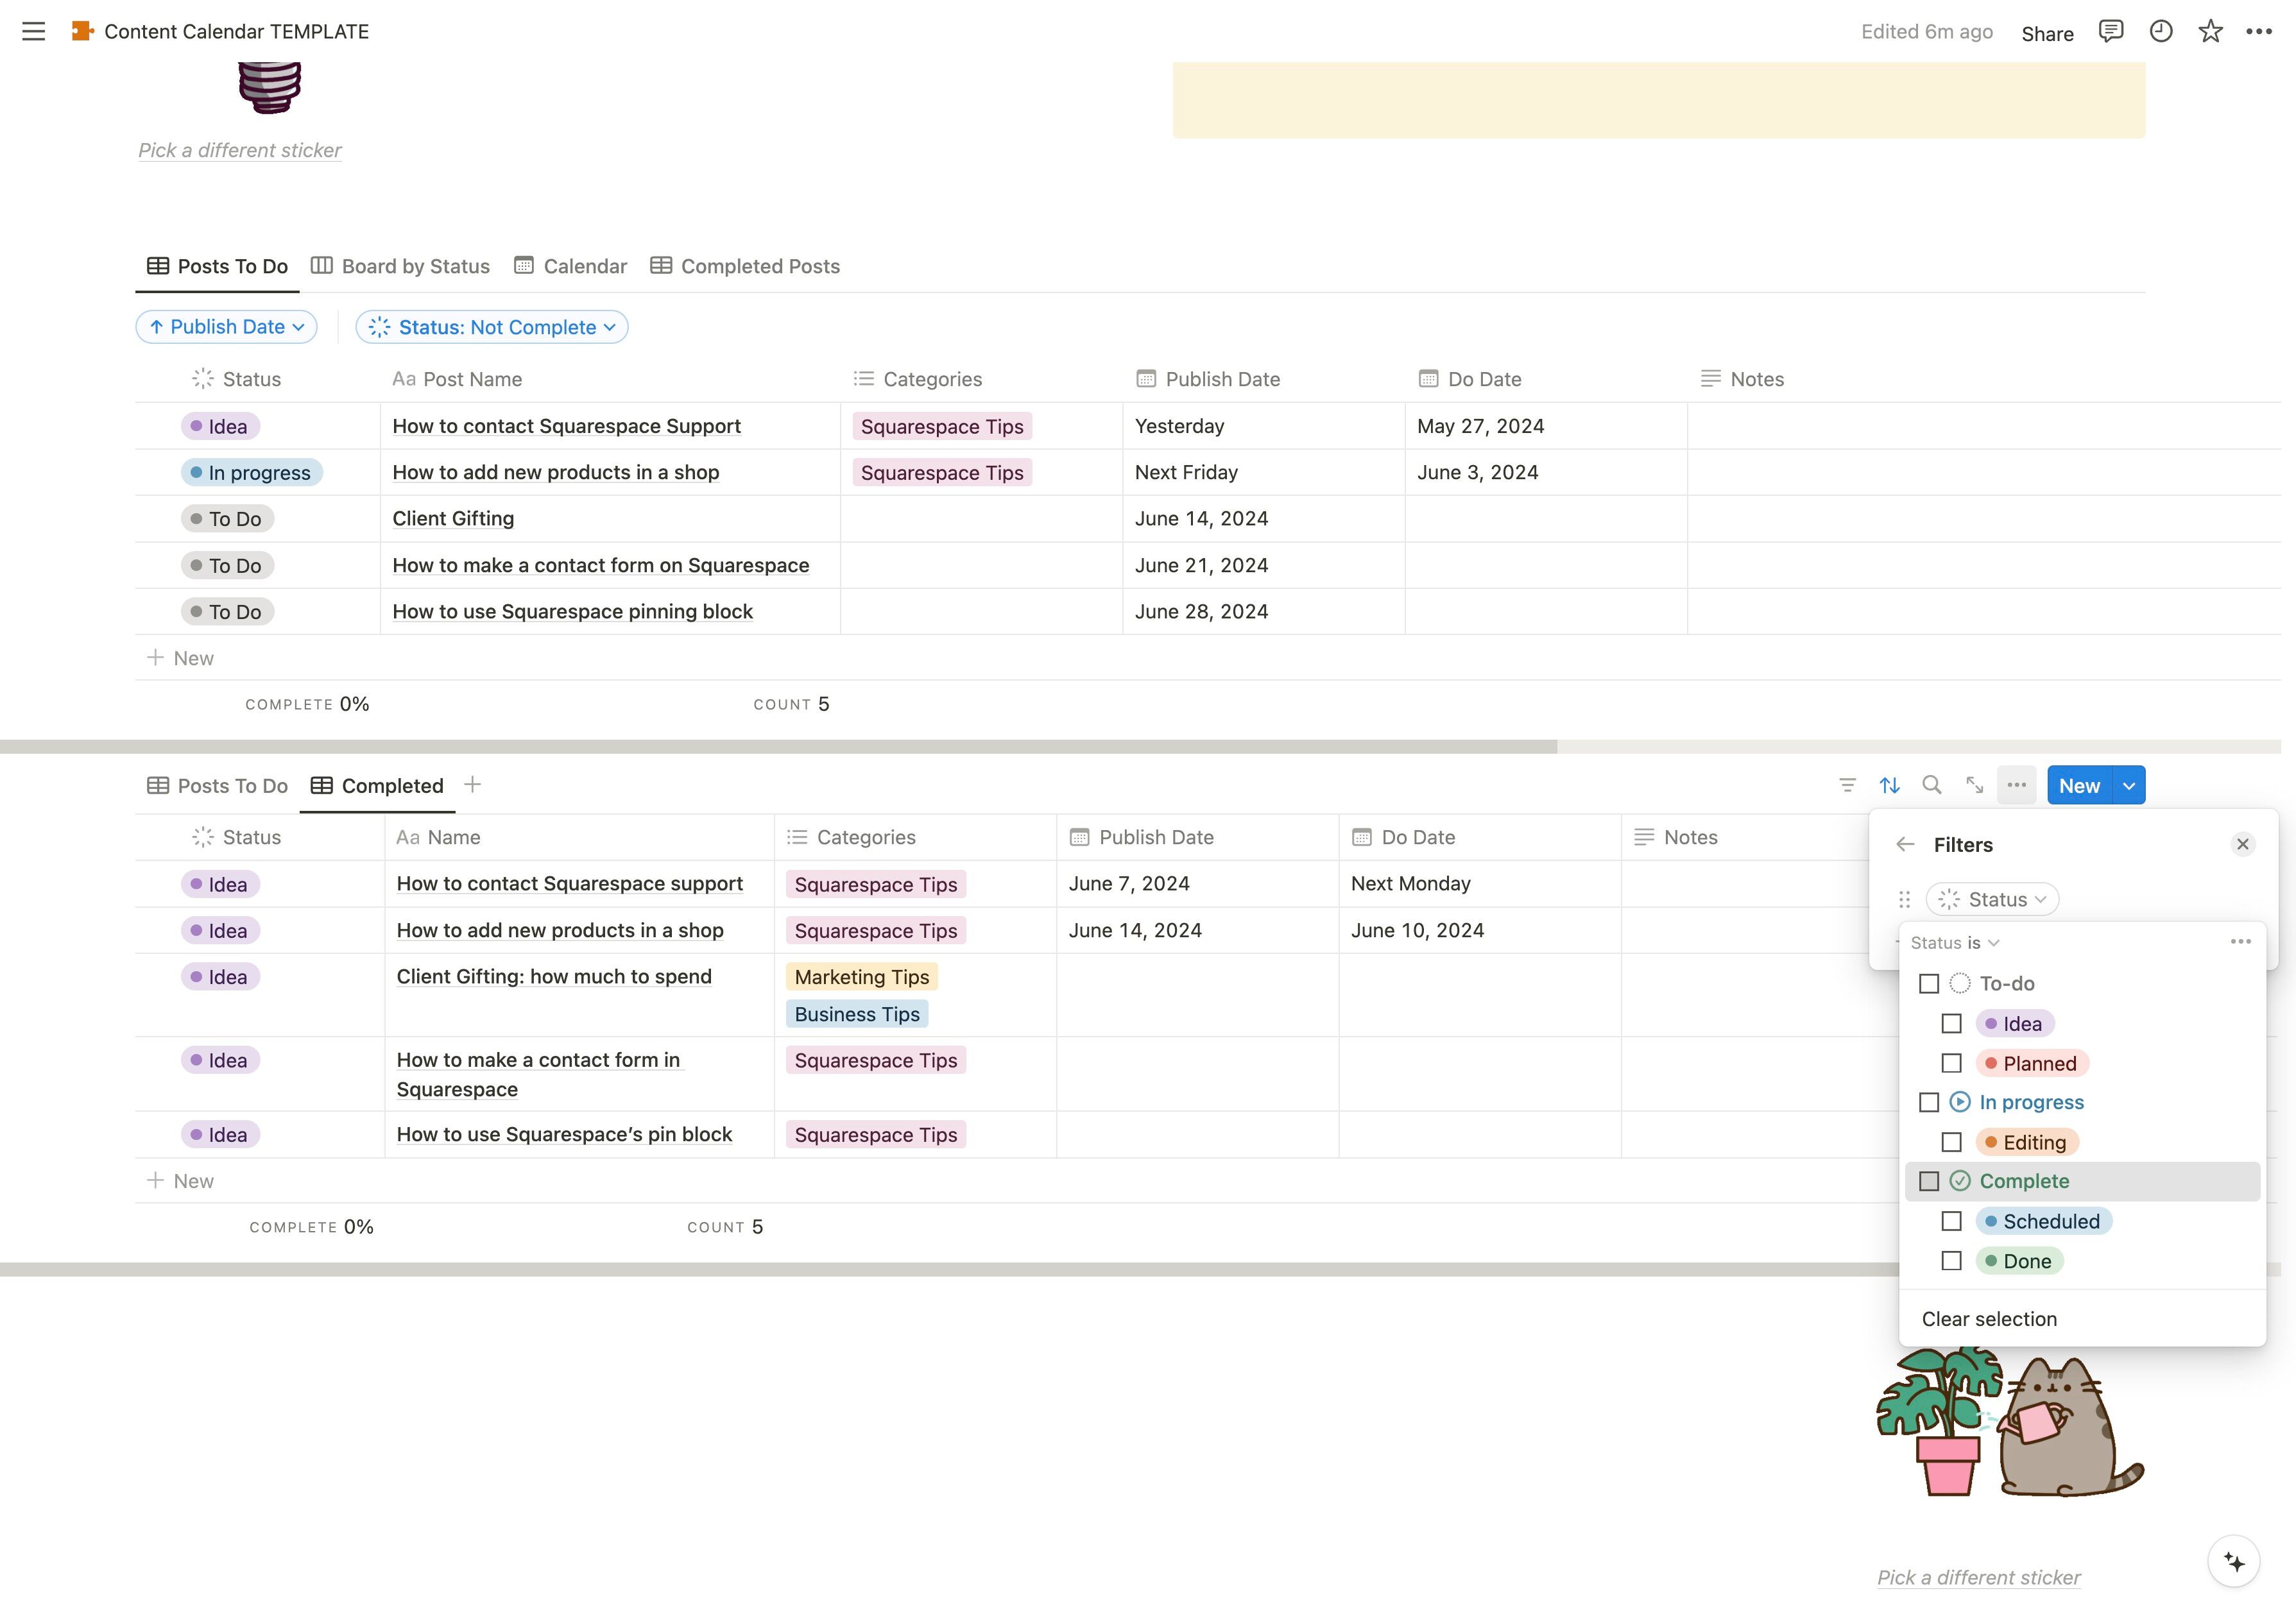Click the Share button
The width and height of the screenshot is (2296, 1623).
click(2047, 33)
